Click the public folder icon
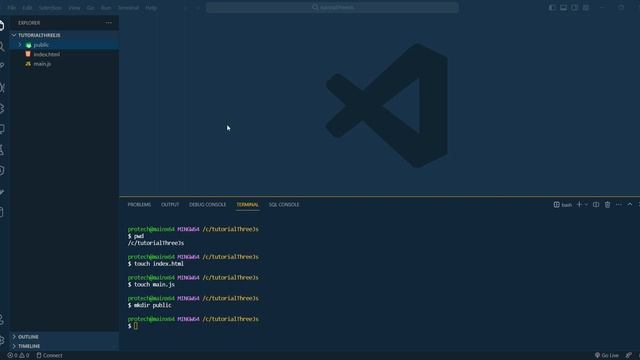This screenshot has width=640, height=360. [x=28, y=45]
